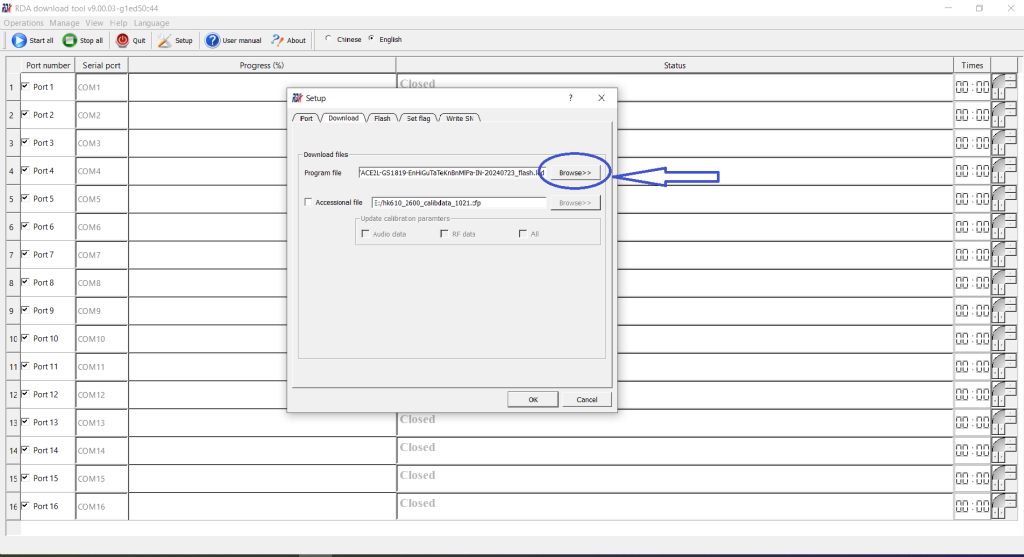Switch to the Flash tab
Screen dimensions: 1024x557
click(382, 118)
